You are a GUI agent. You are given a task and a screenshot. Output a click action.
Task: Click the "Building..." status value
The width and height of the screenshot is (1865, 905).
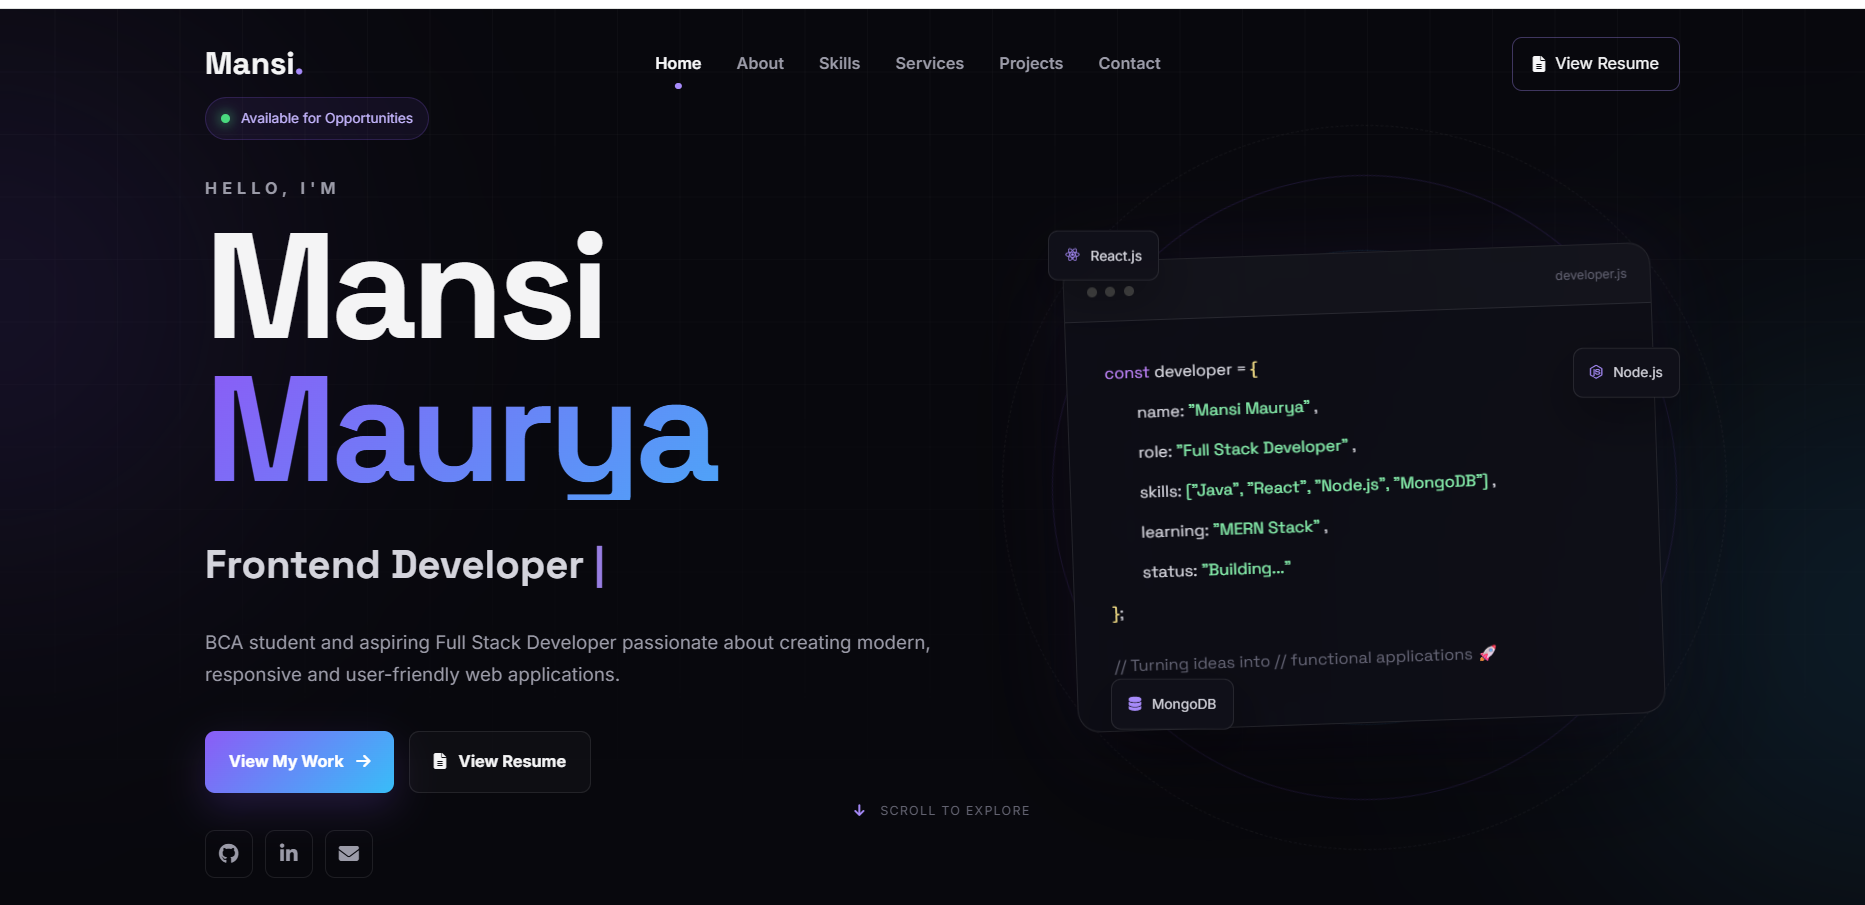1246,569
